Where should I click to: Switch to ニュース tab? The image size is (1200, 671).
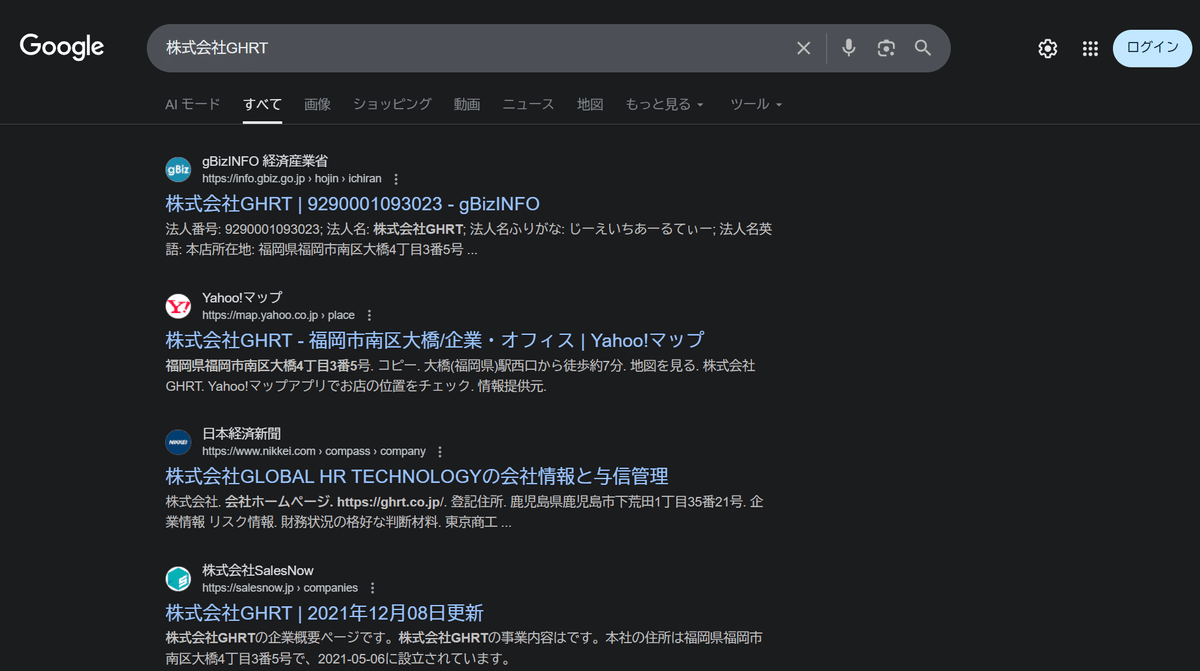point(528,104)
